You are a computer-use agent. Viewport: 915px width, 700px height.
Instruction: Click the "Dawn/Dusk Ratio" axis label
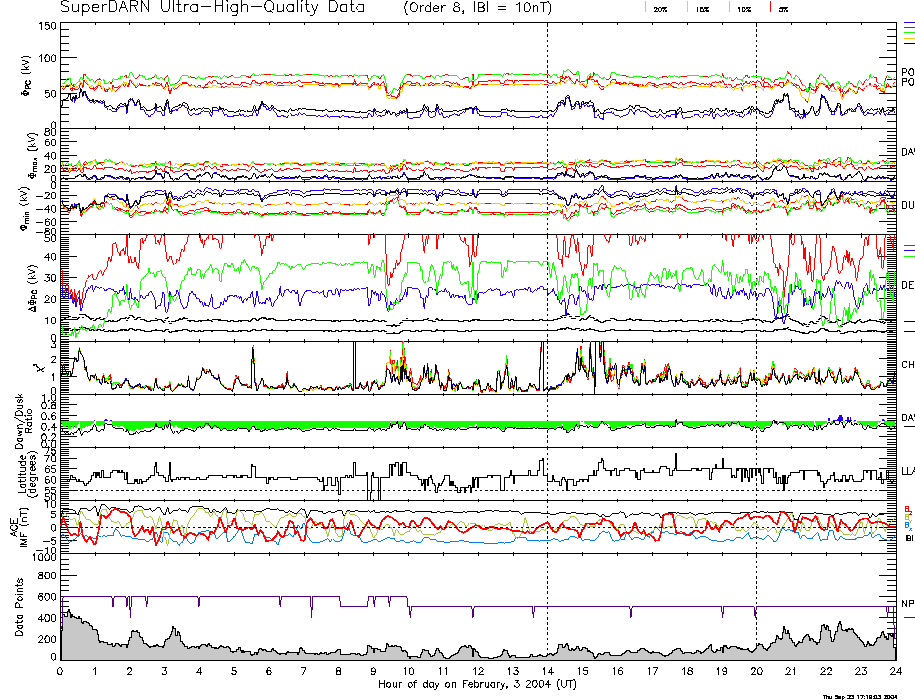tap(23, 421)
